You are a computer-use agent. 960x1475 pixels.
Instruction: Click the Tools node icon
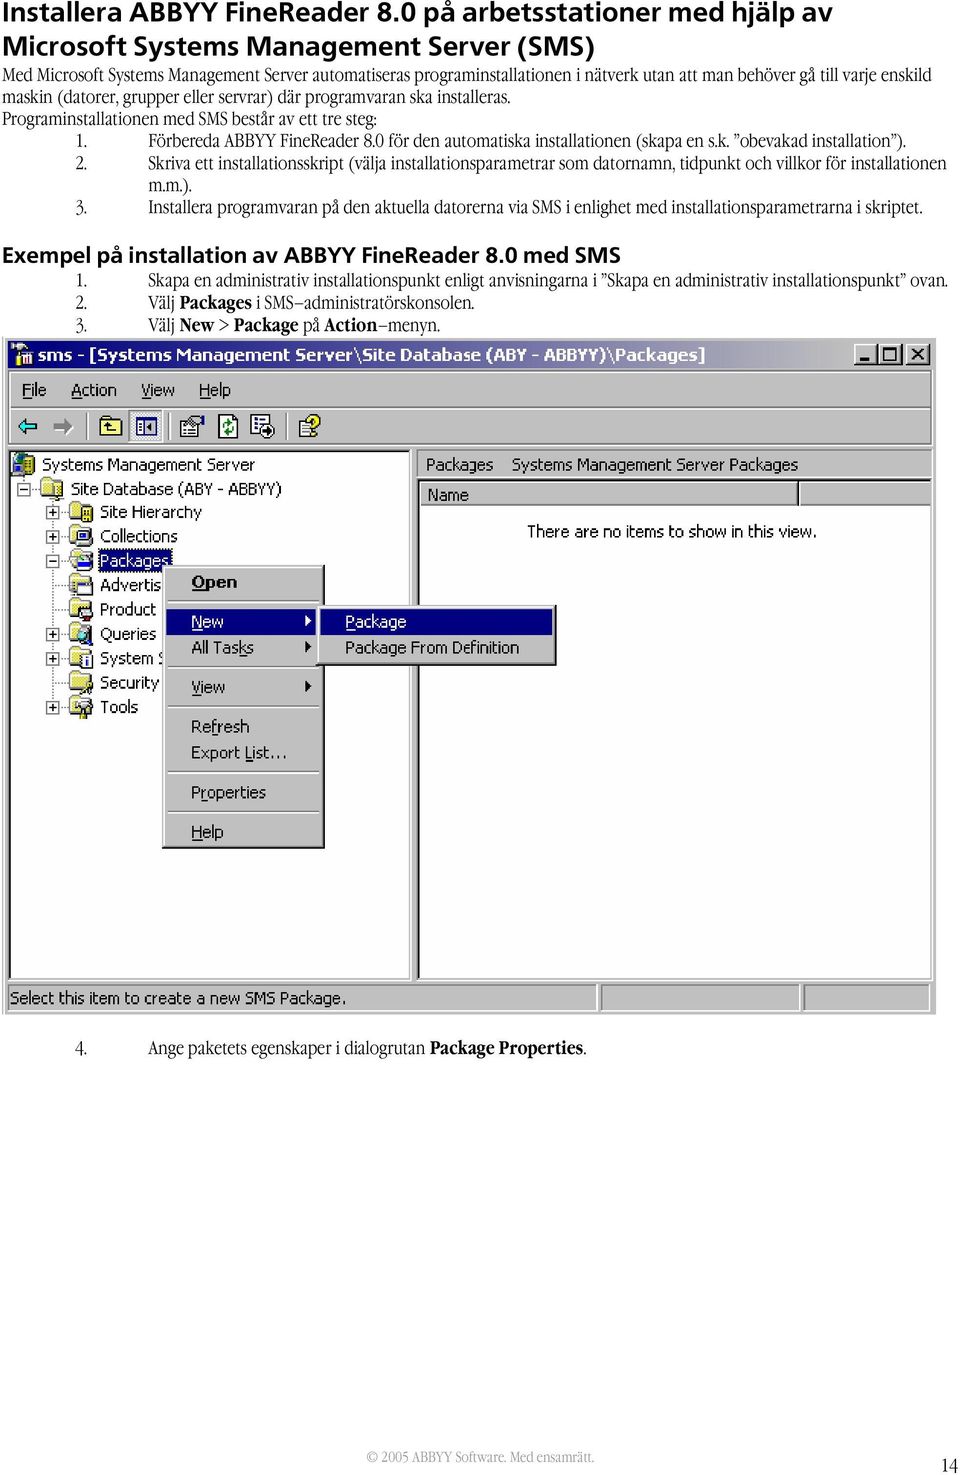pyautogui.click(x=82, y=707)
